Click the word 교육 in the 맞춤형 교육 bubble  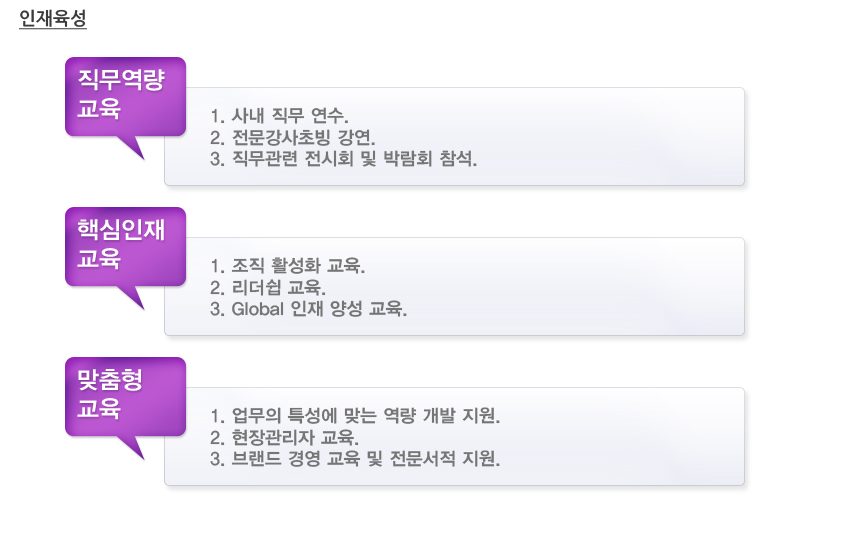tap(99, 407)
